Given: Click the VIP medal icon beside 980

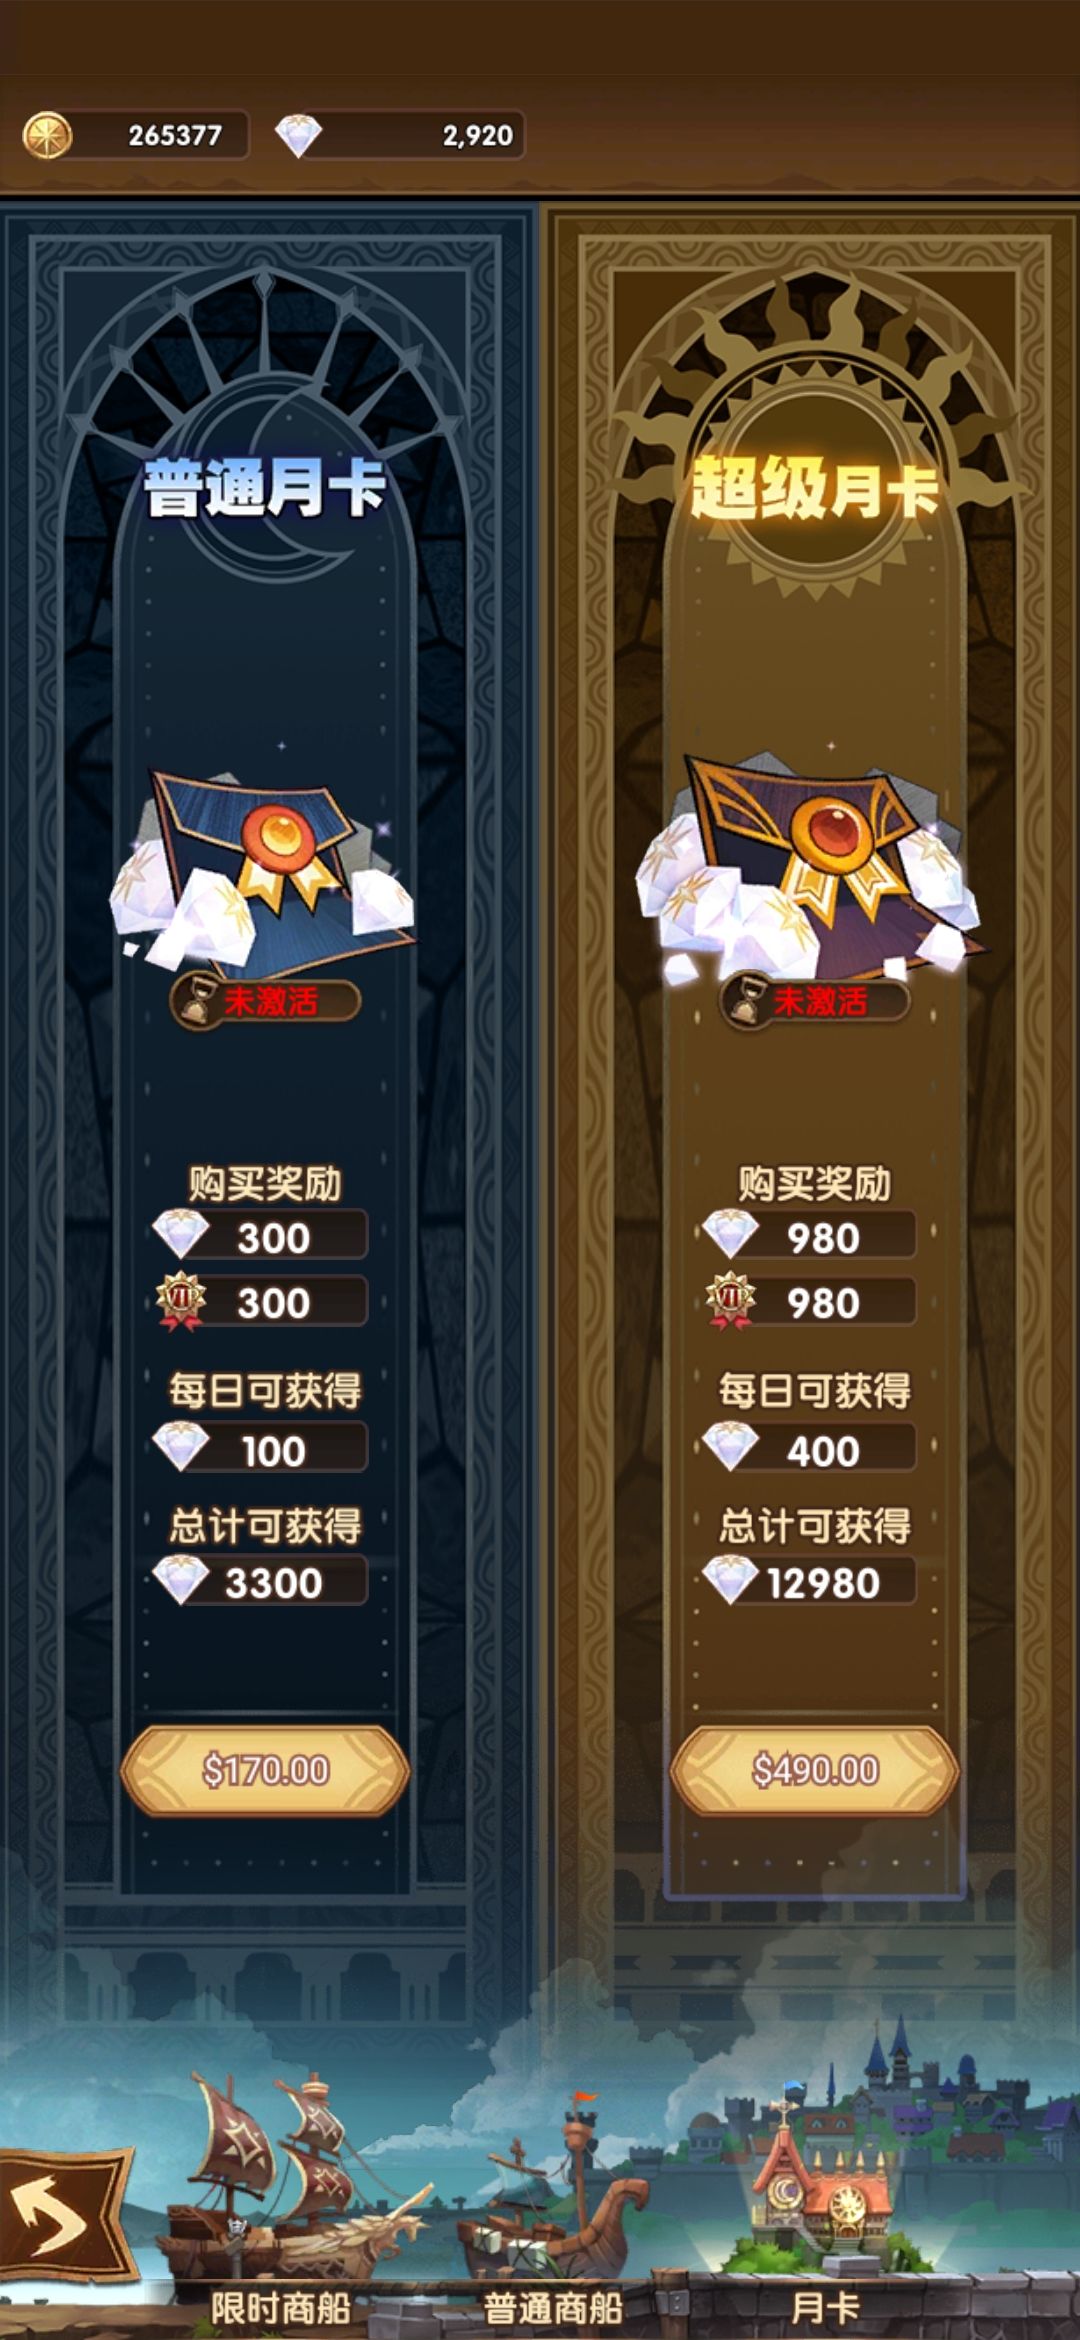Looking at the screenshot, I should tap(730, 1301).
